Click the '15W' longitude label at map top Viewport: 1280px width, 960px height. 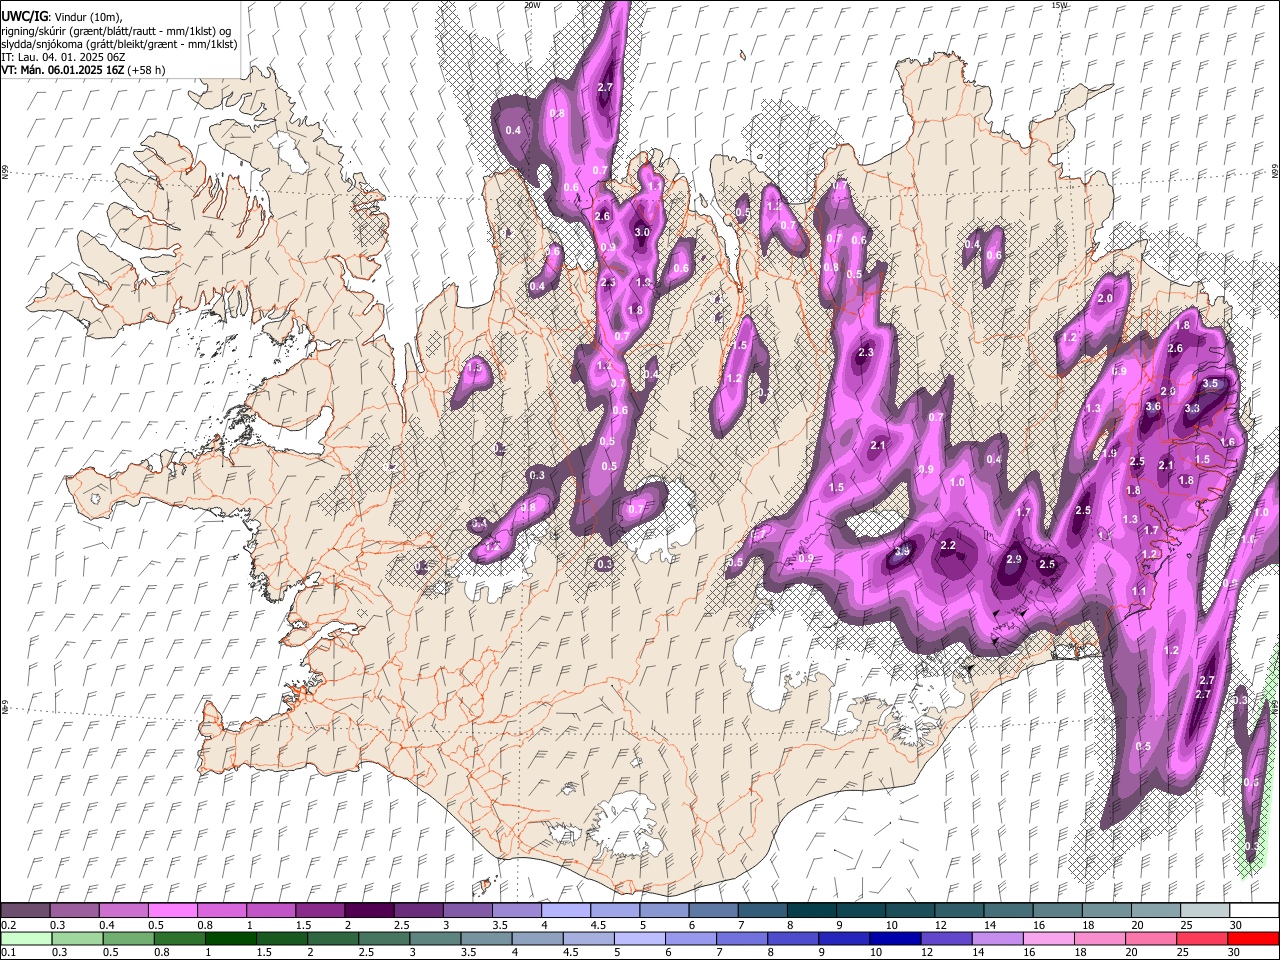pyautogui.click(x=1059, y=5)
